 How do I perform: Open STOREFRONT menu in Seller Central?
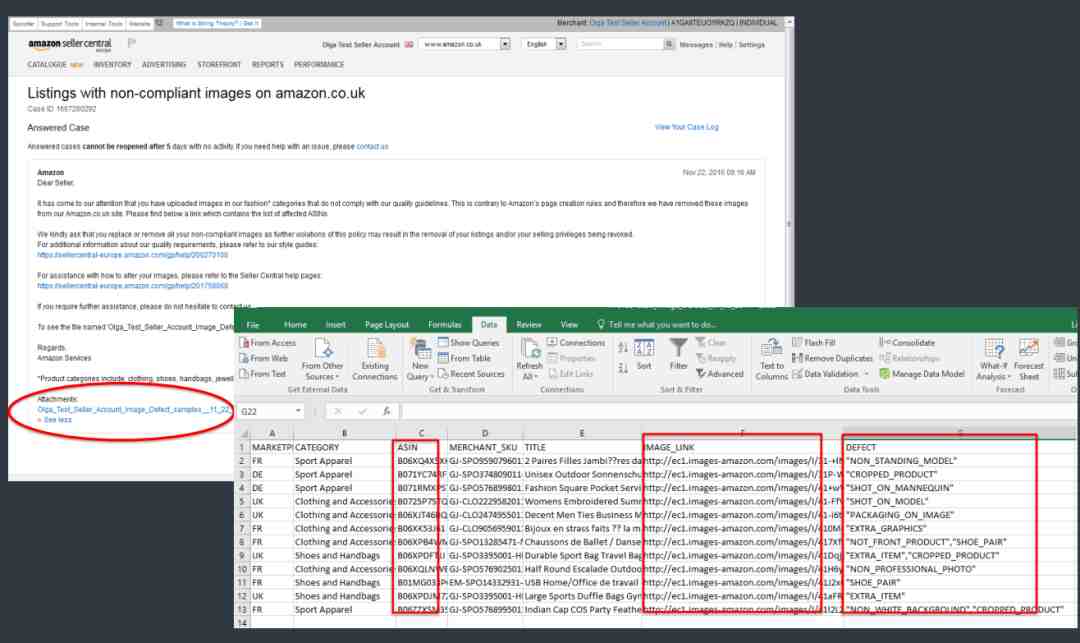click(219, 65)
